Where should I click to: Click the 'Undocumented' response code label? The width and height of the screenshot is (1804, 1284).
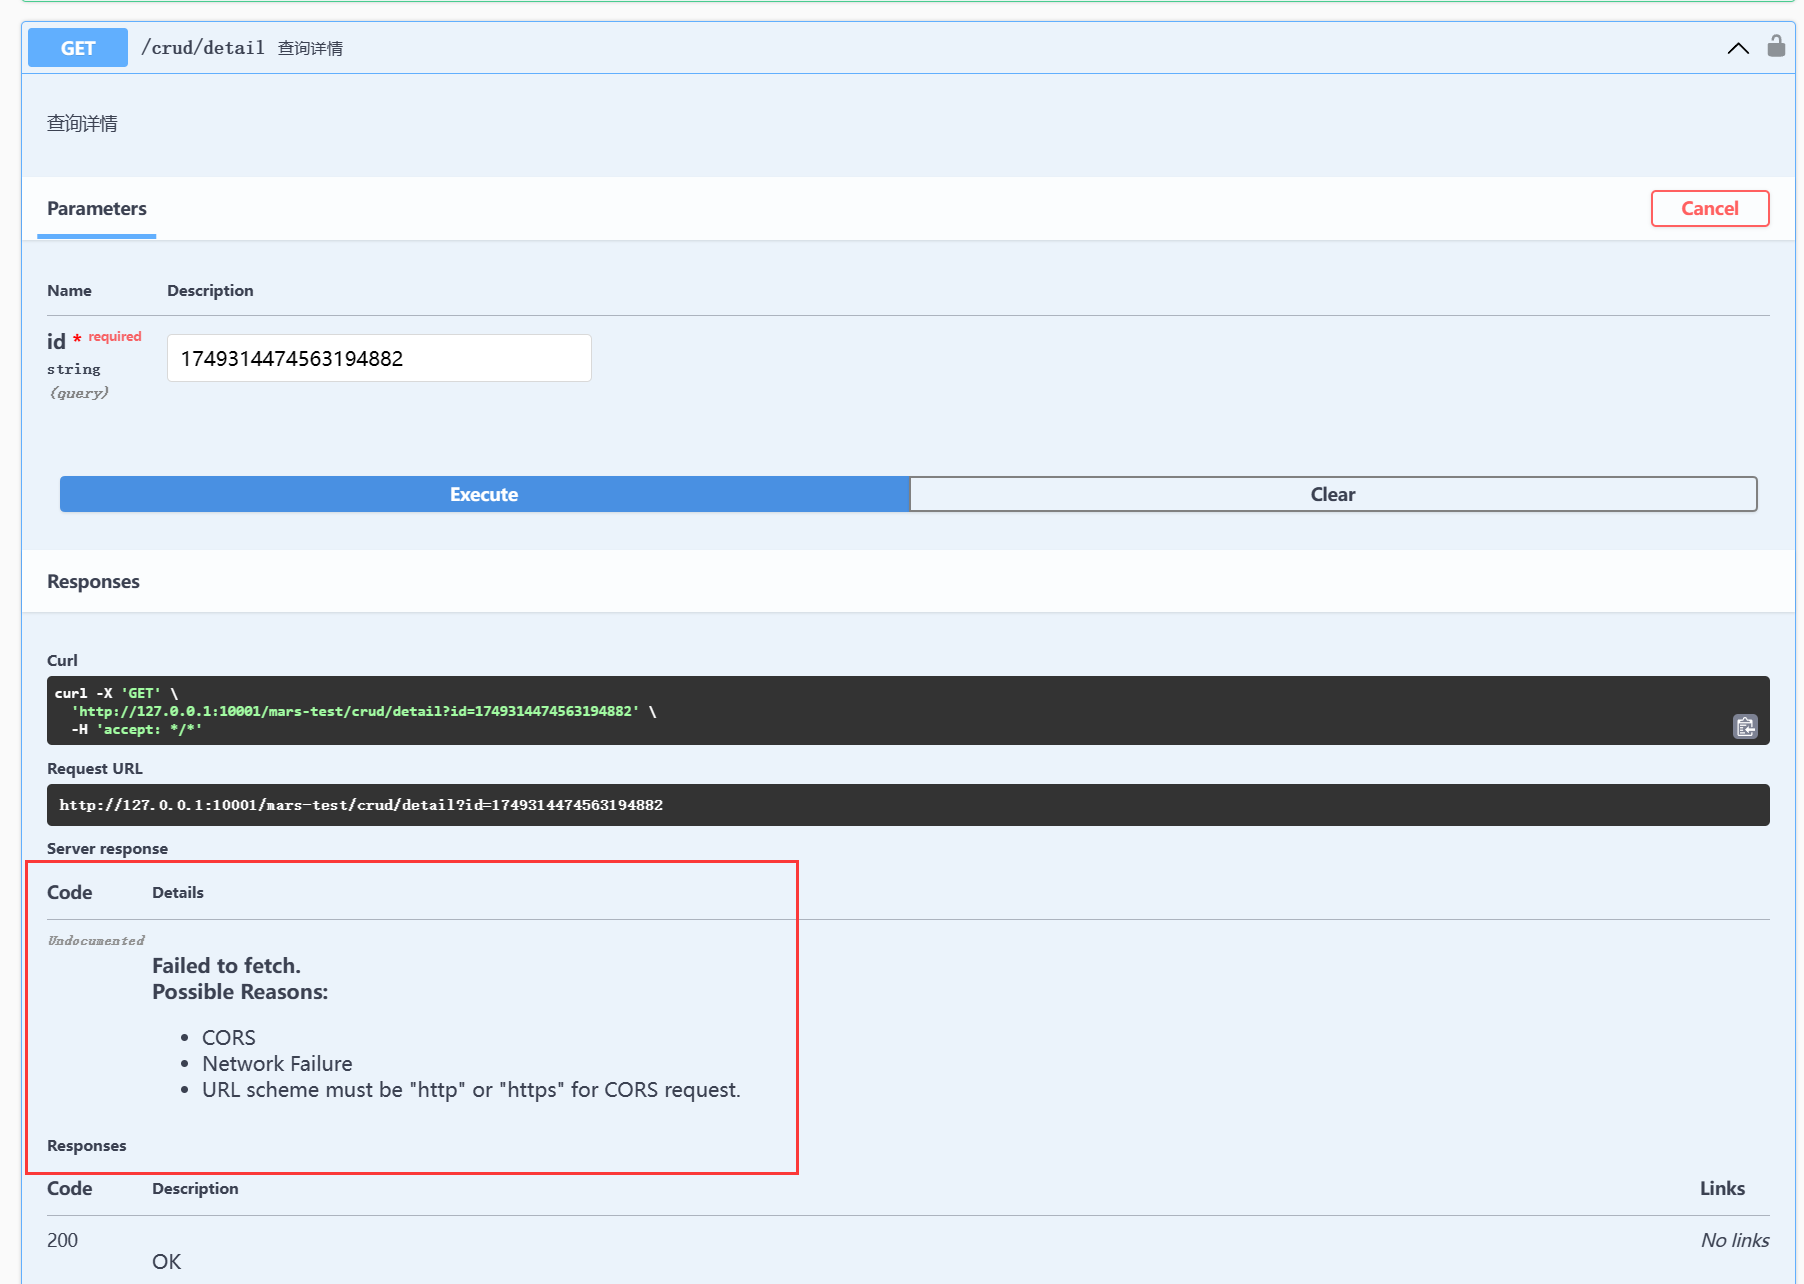96,940
